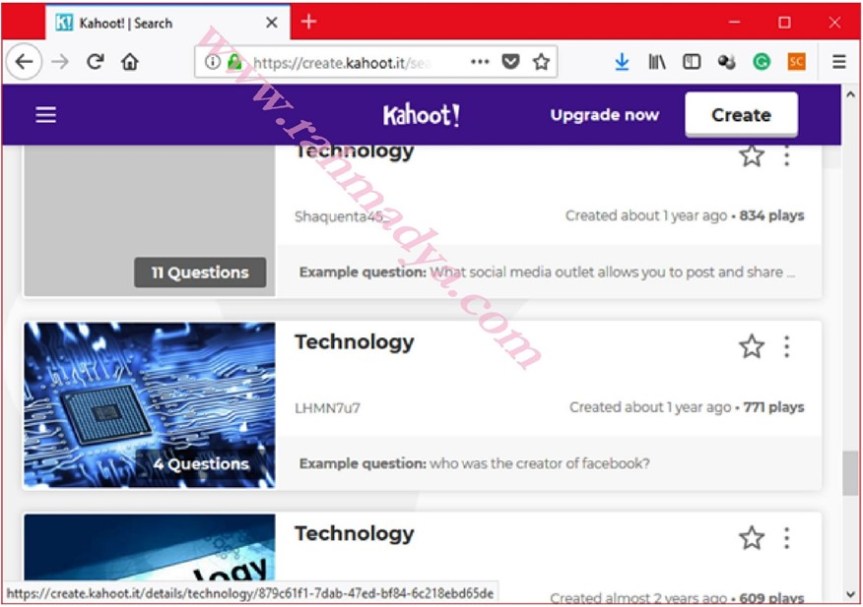The height and width of the screenshot is (607, 863).
Task: Favorite the Technology kahoot by LHMN7u7
Action: [x=751, y=347]
